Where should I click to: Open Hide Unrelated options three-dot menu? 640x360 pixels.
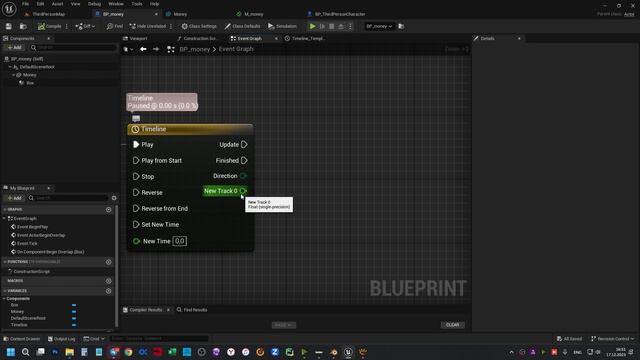click(x=171, y=26)
